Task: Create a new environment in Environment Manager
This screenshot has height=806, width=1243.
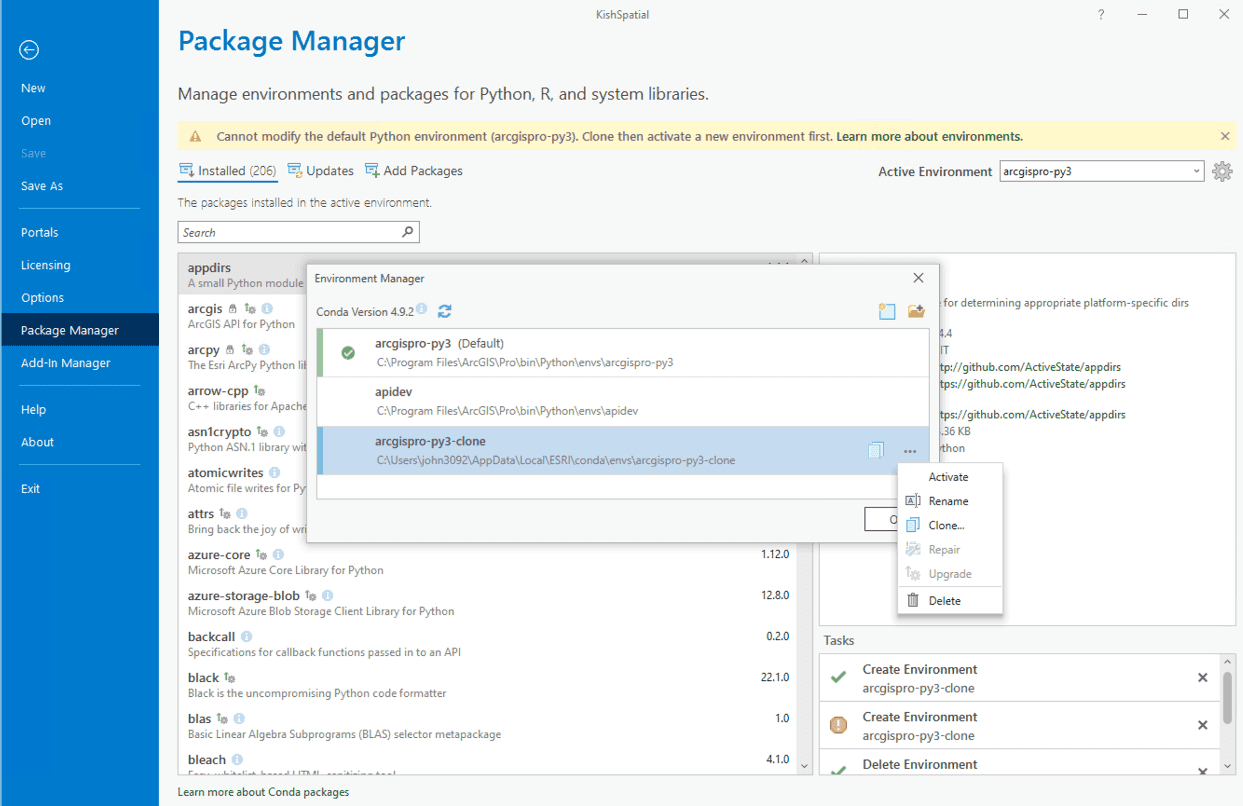Action: click(x=887, y=311)
